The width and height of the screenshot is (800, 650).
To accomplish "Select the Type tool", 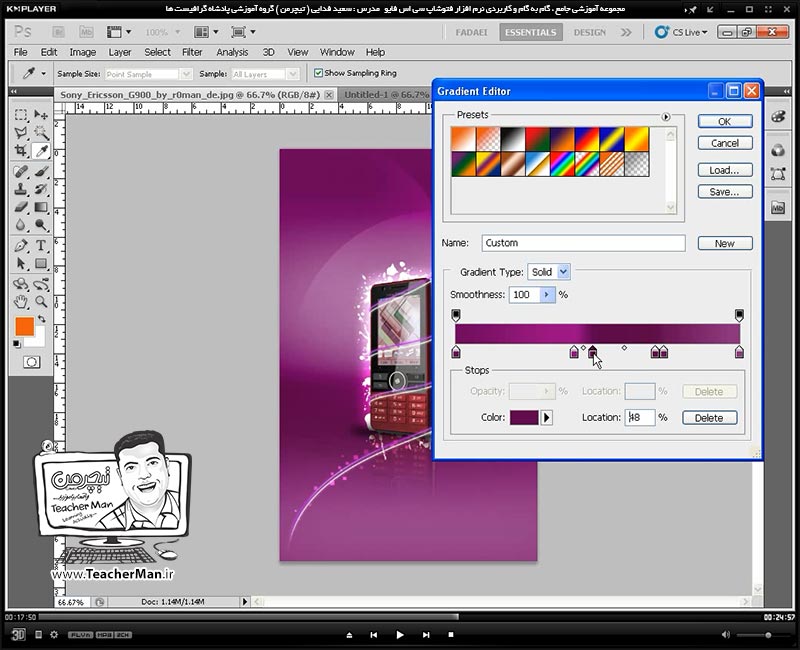I will coord(41,245).
